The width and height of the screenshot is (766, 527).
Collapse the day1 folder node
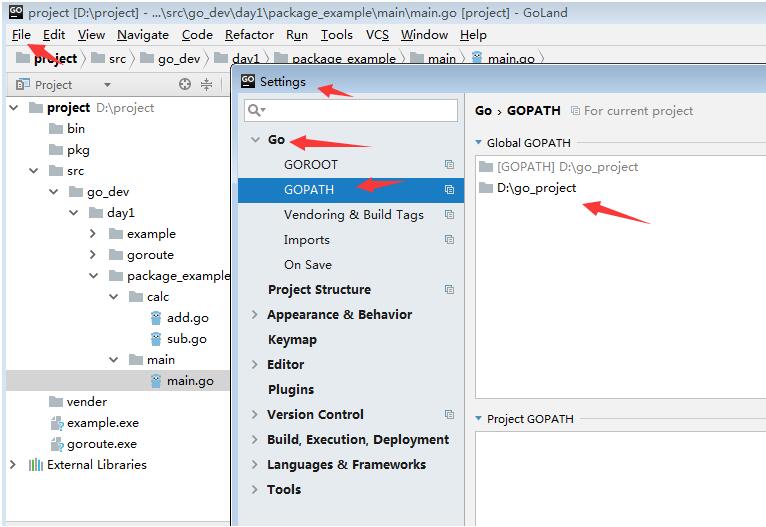[73, 212]
